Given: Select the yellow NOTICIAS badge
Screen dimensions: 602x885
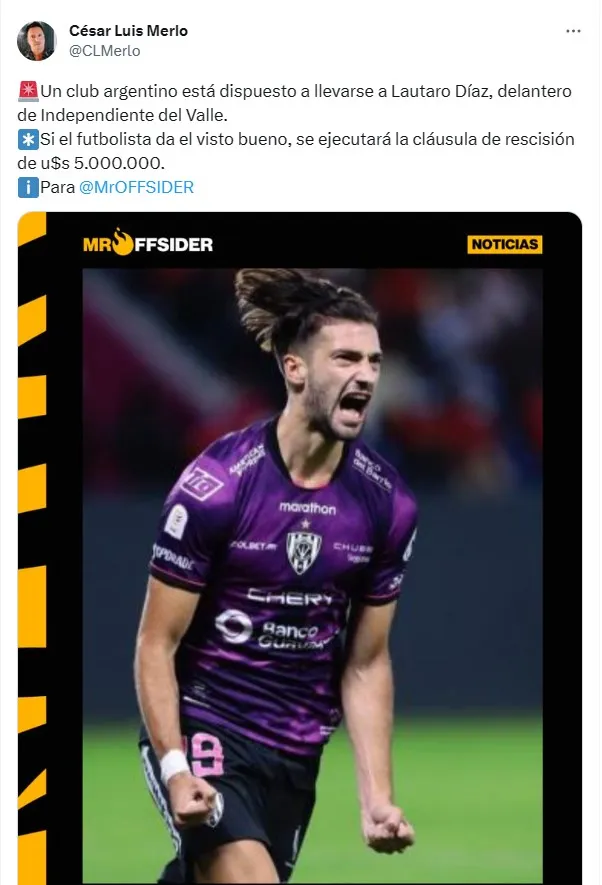Looking at the screenshot, I should (x=504, y=244).
